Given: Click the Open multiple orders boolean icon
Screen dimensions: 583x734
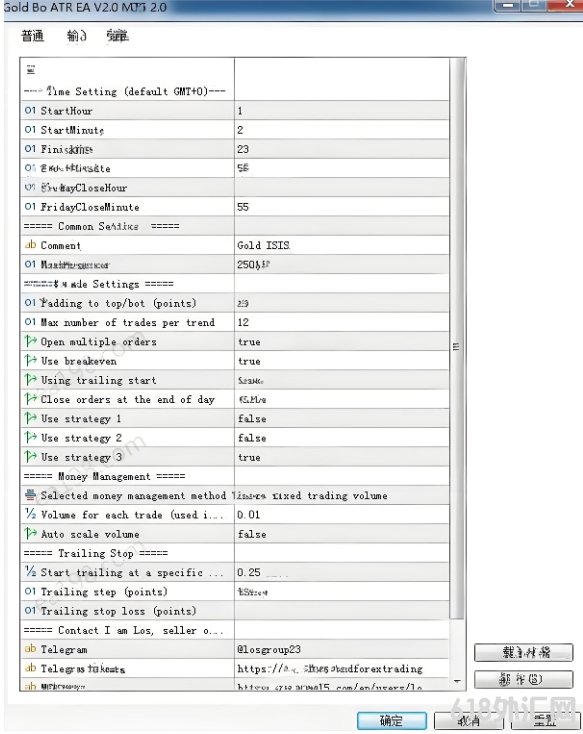Looking at the screenshot, I should [x=30, y=341].
